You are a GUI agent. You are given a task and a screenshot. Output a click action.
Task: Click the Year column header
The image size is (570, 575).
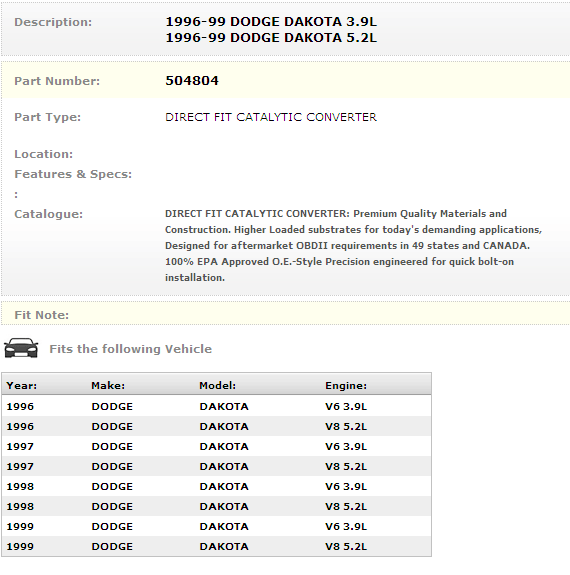(22, 385)
